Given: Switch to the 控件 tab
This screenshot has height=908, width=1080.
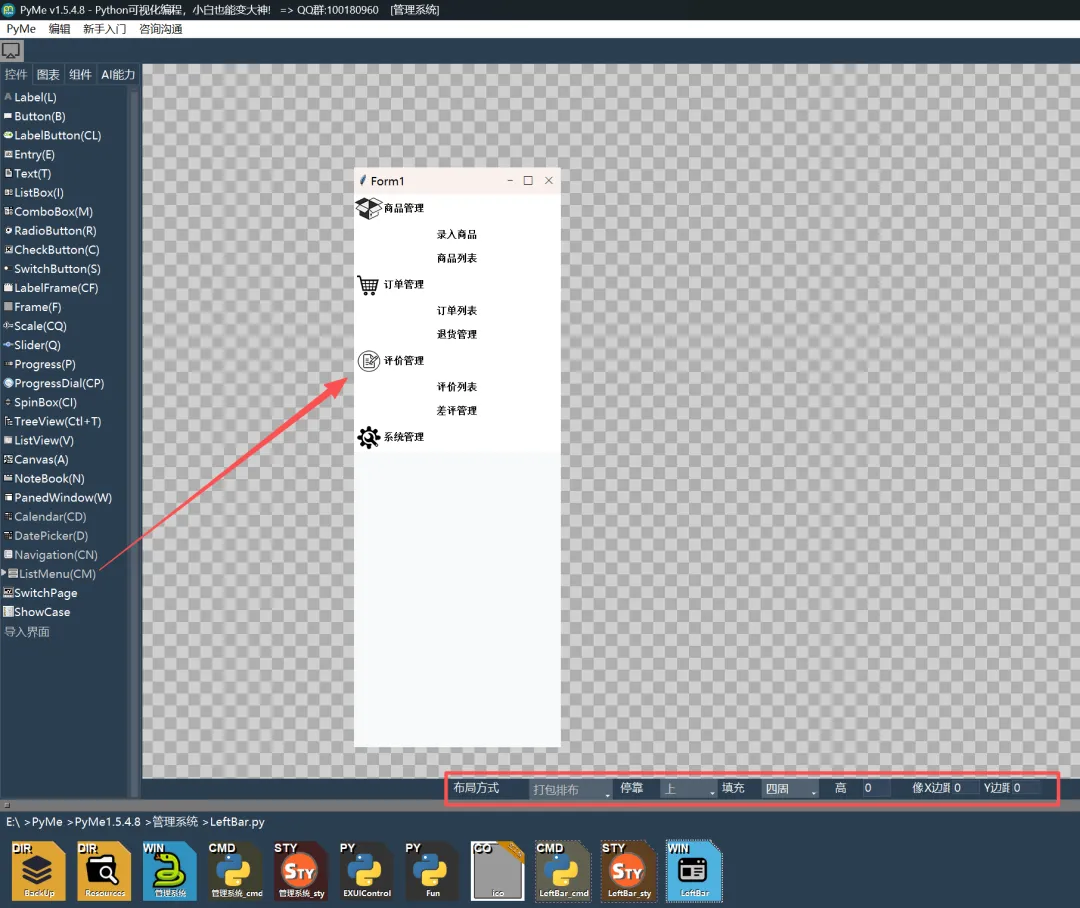Looking at the screenshot, I should coord(16,74).
